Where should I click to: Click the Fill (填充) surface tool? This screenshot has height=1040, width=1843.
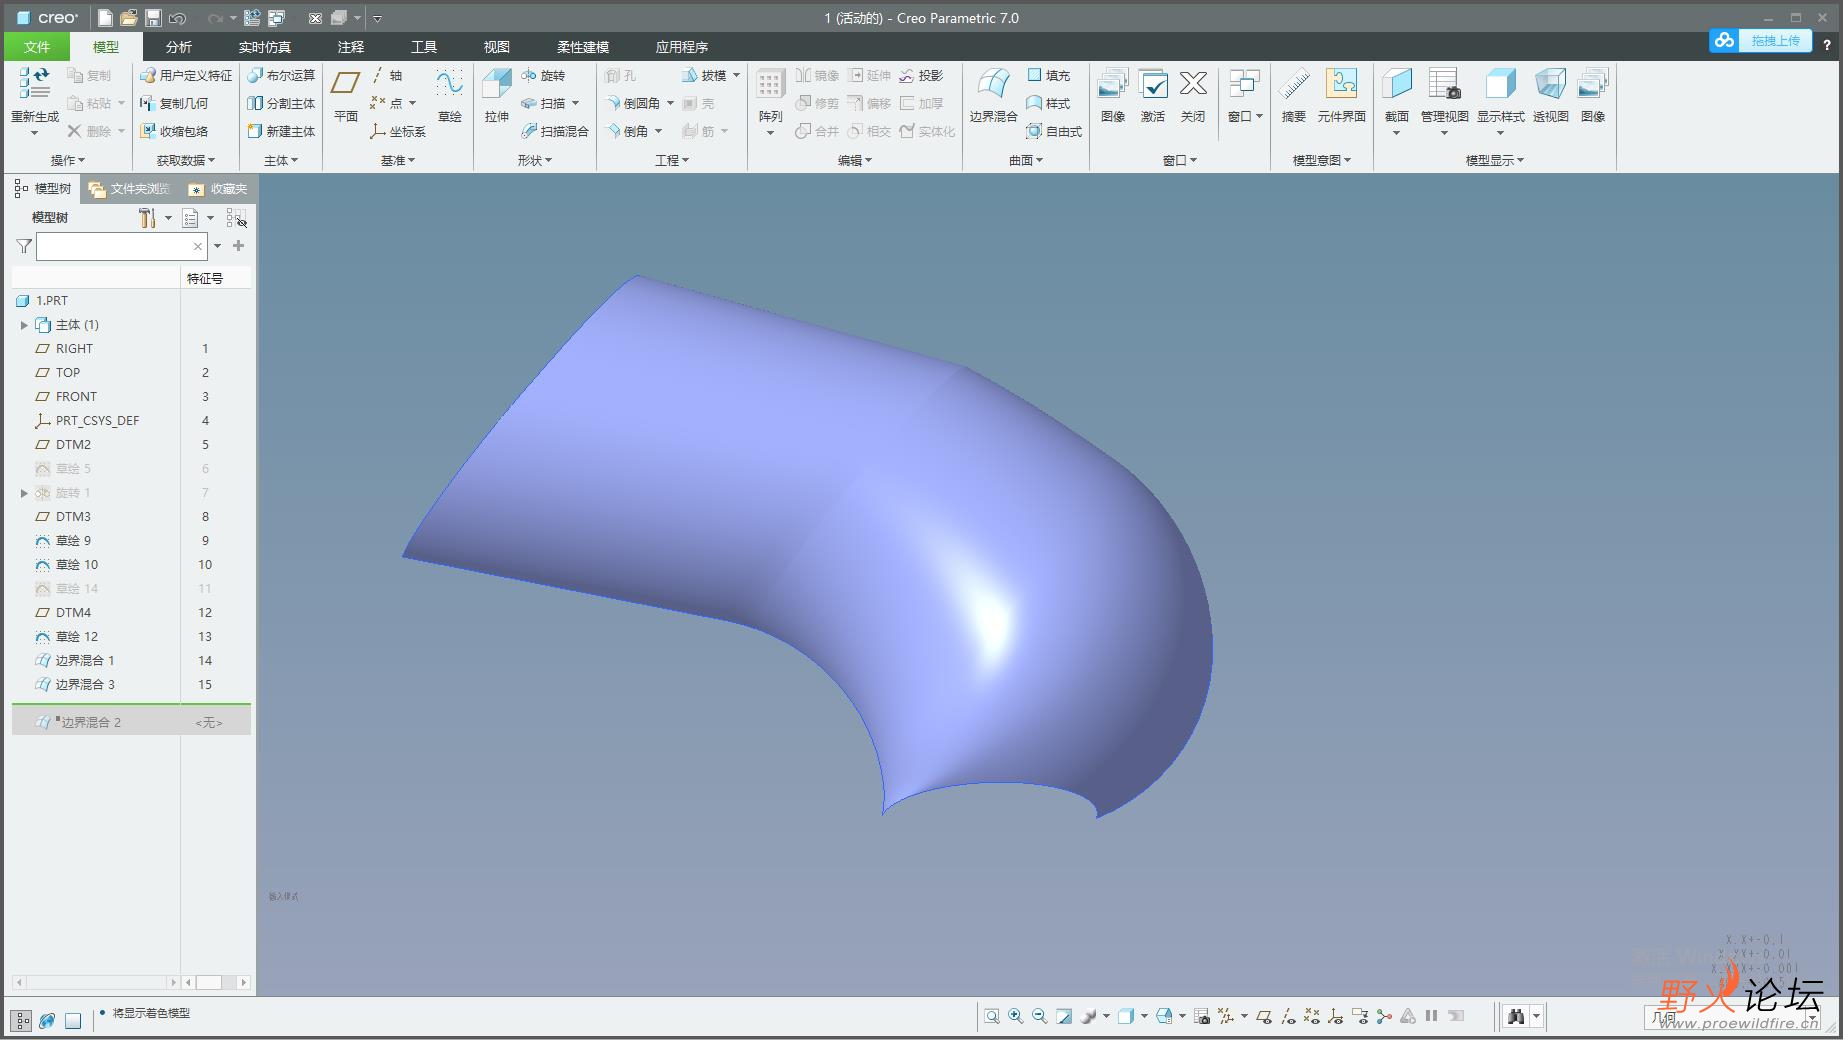coord(1048,75)
